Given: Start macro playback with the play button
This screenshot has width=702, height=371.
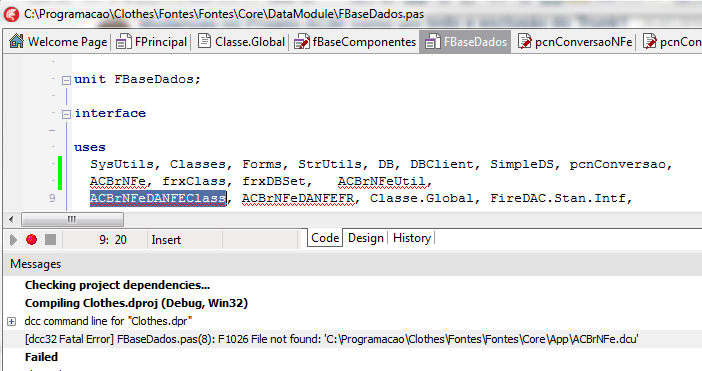Looking at the screenshot, I should [13, 240].
